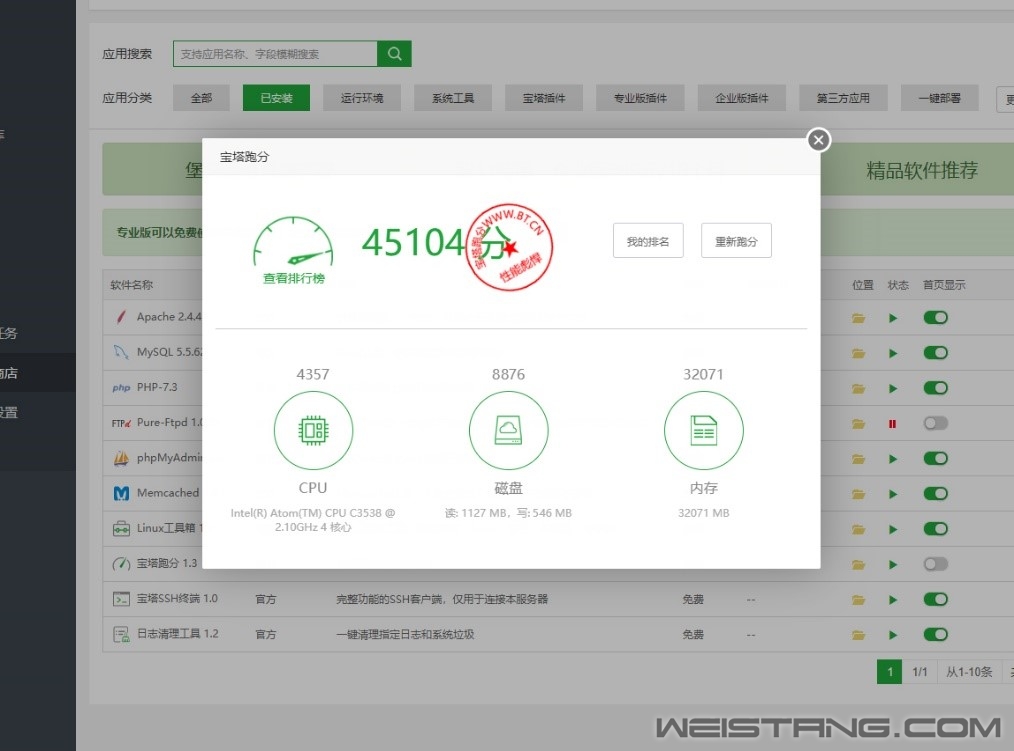1014x751 pixels.
Task: Click the 宝塔SSH终端 terminal icon
Action: click(x=121, y=599)
